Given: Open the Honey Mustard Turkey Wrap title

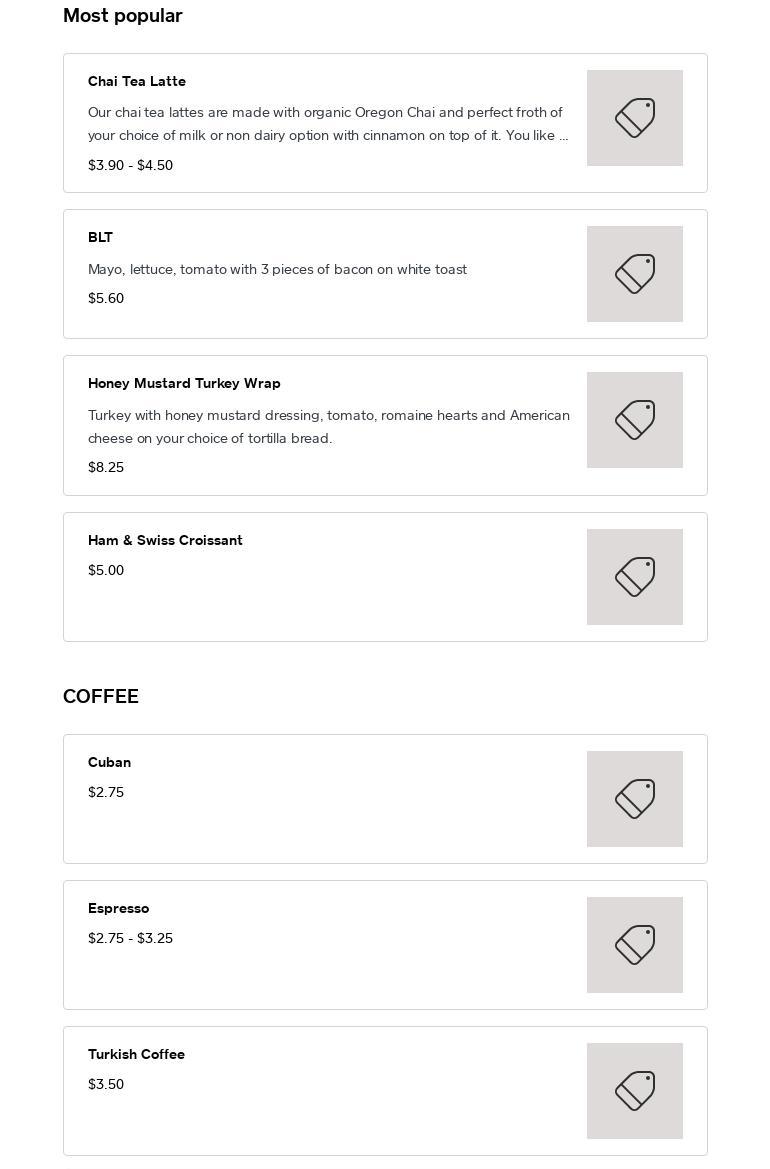Looking at the screenshot, I should point(184,383).
